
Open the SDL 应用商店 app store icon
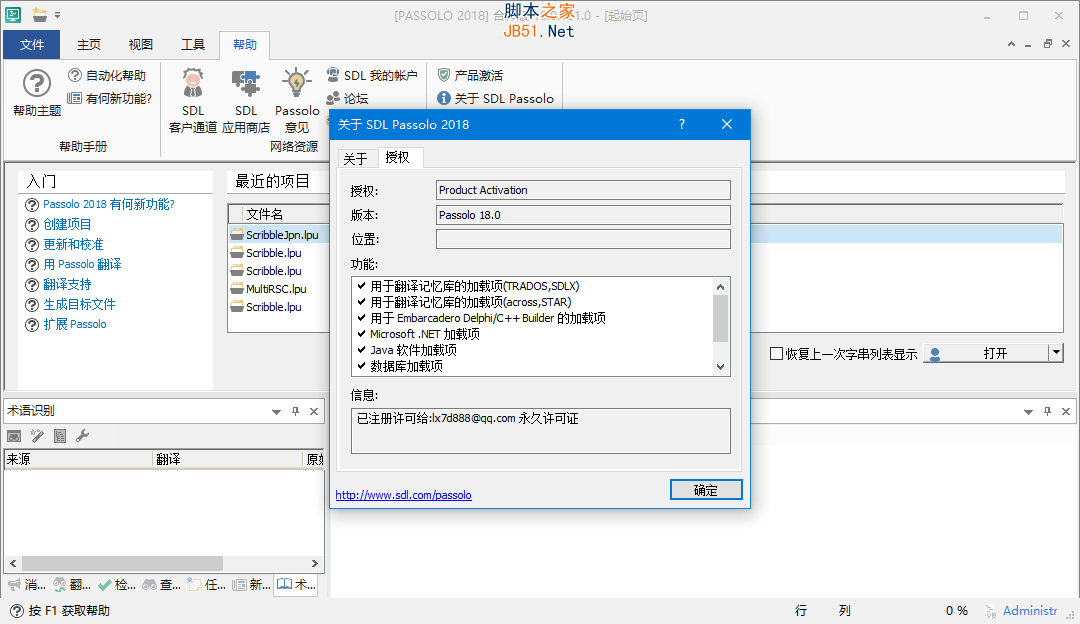point(245,84)
